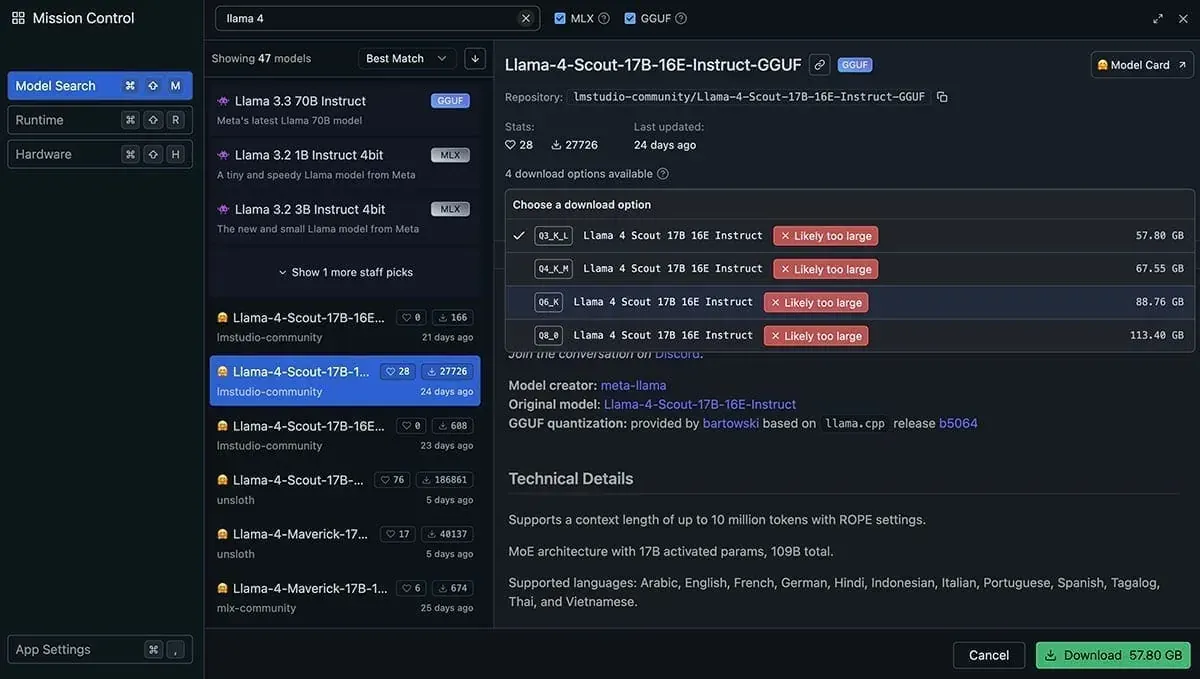Click the repository path text

pyautogui.click(x=749, y=97)
